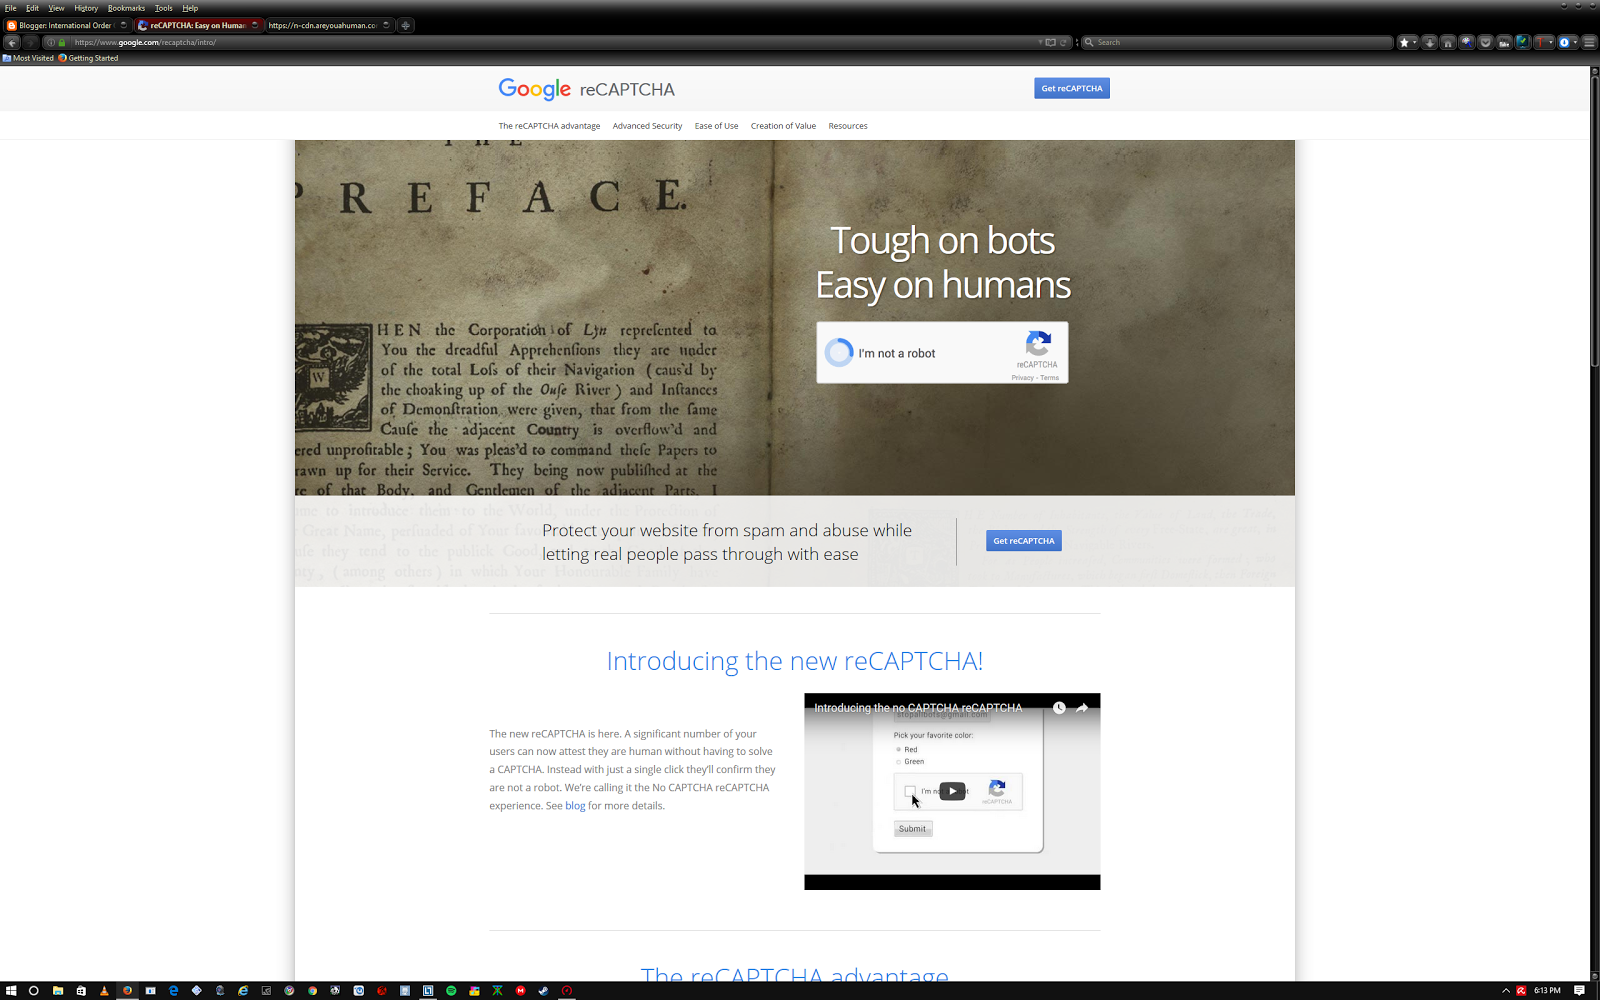The height and width of the screenshot is (1000, 1600).
Task: Open the reCAPTCHA Terms link in widget
Action: 1049,378
